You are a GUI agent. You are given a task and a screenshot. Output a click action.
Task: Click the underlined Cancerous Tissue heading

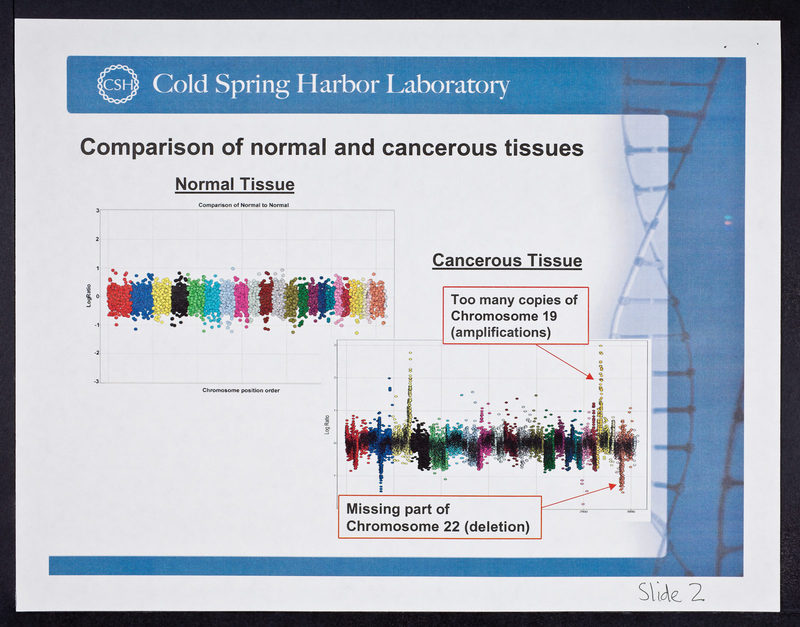click(507, 261)
